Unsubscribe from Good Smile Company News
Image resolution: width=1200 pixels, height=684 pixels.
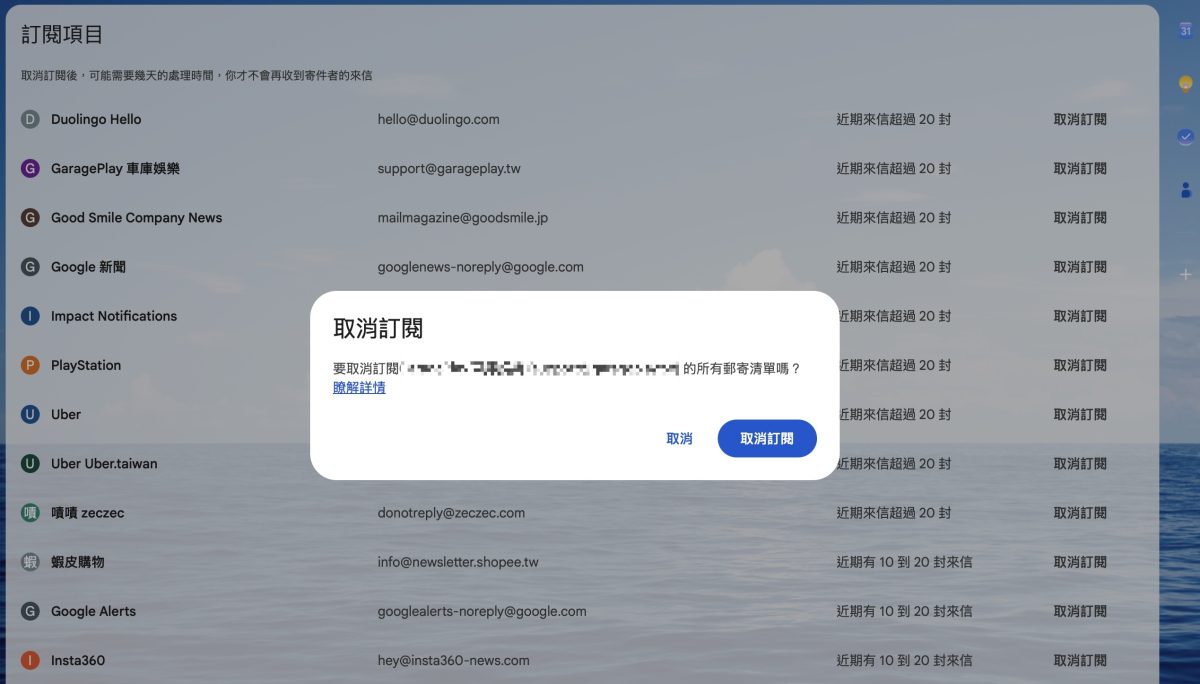pyautogui.click(x=1080, y=217)
